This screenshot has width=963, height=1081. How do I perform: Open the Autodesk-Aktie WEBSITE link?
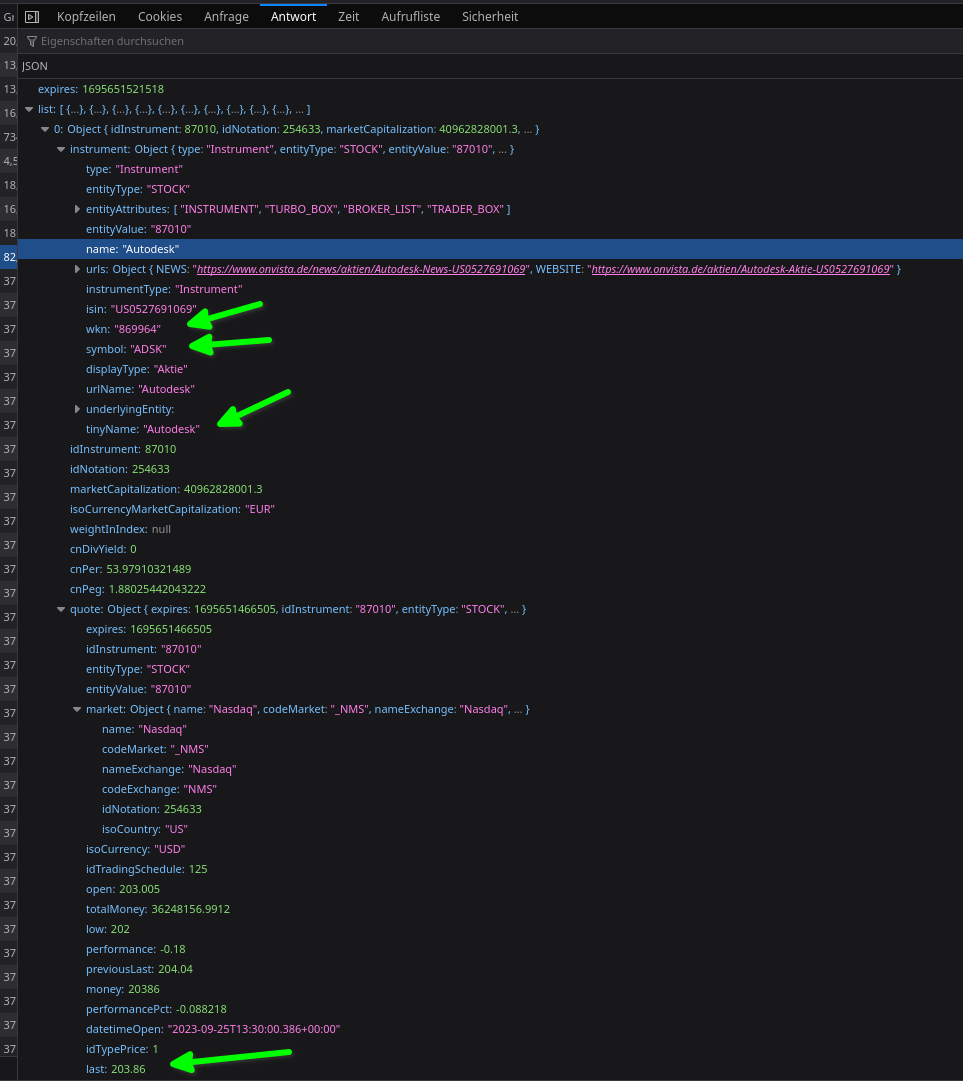click(x=740, y=269)
